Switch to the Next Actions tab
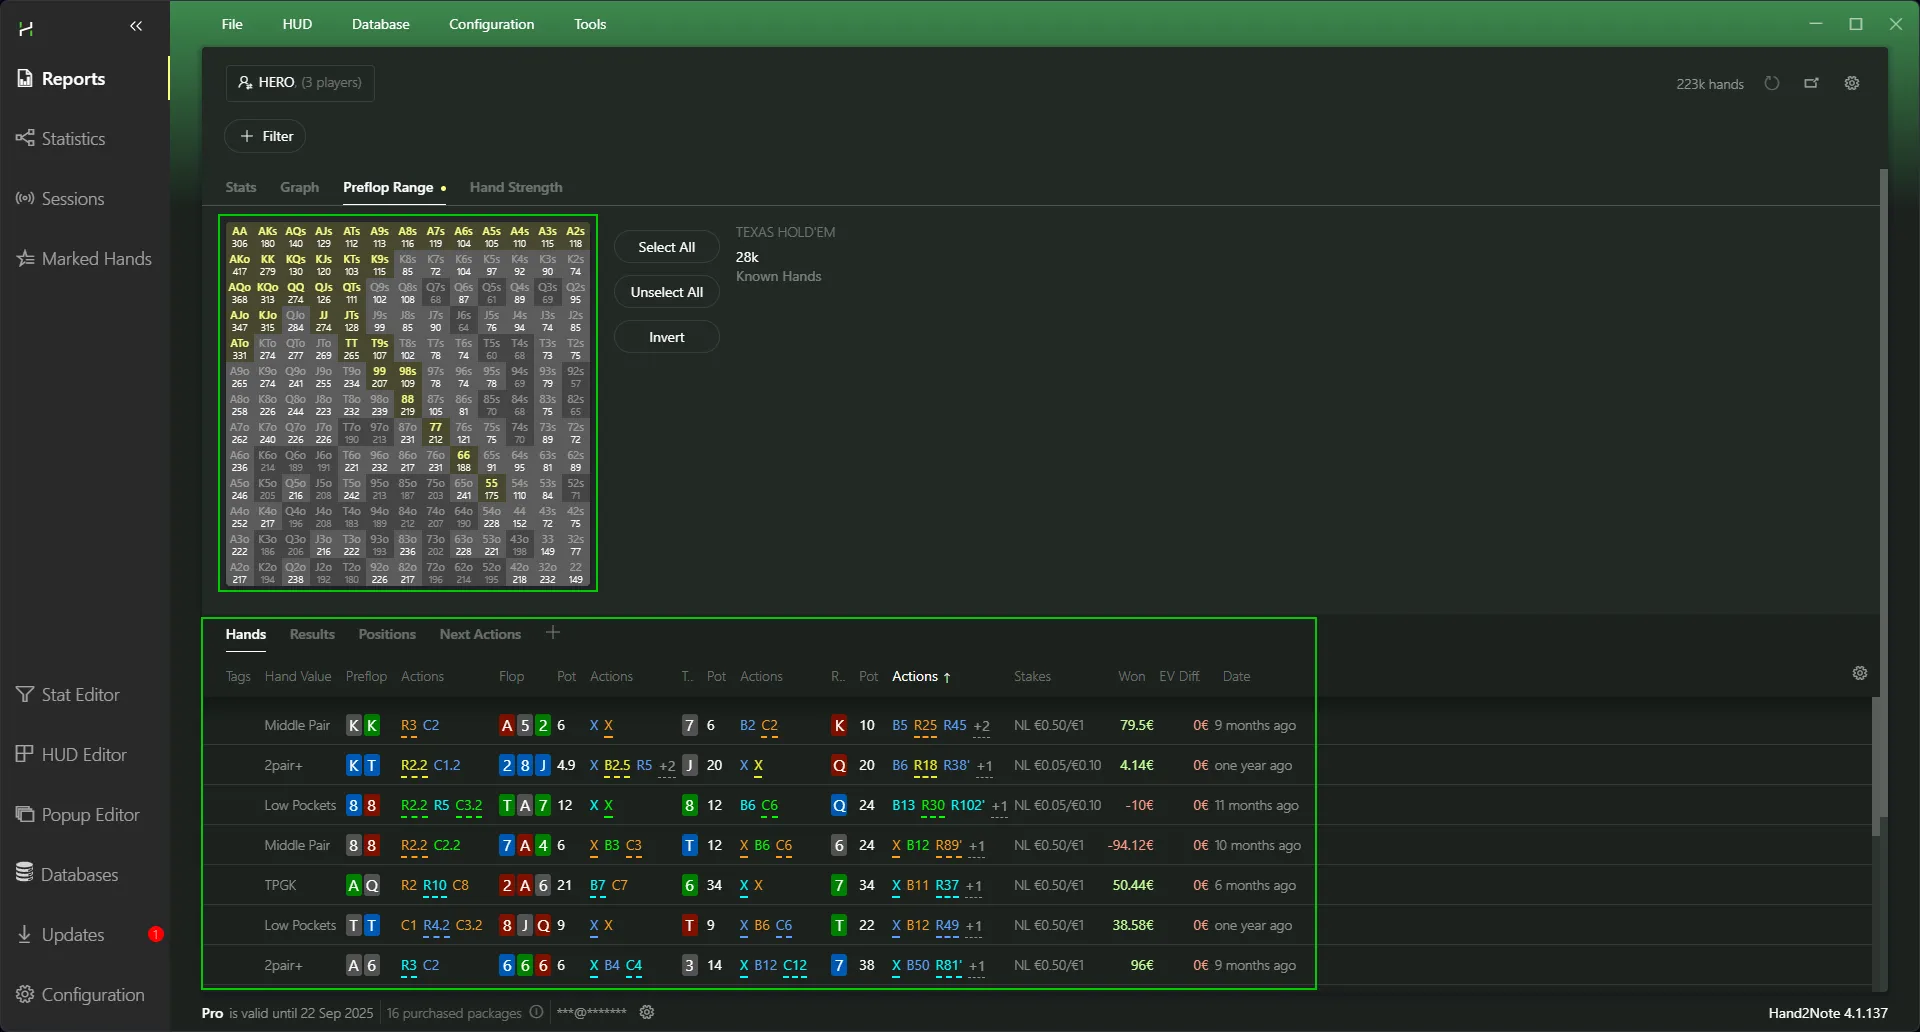 pyautogui.click(x=480, y=635)
